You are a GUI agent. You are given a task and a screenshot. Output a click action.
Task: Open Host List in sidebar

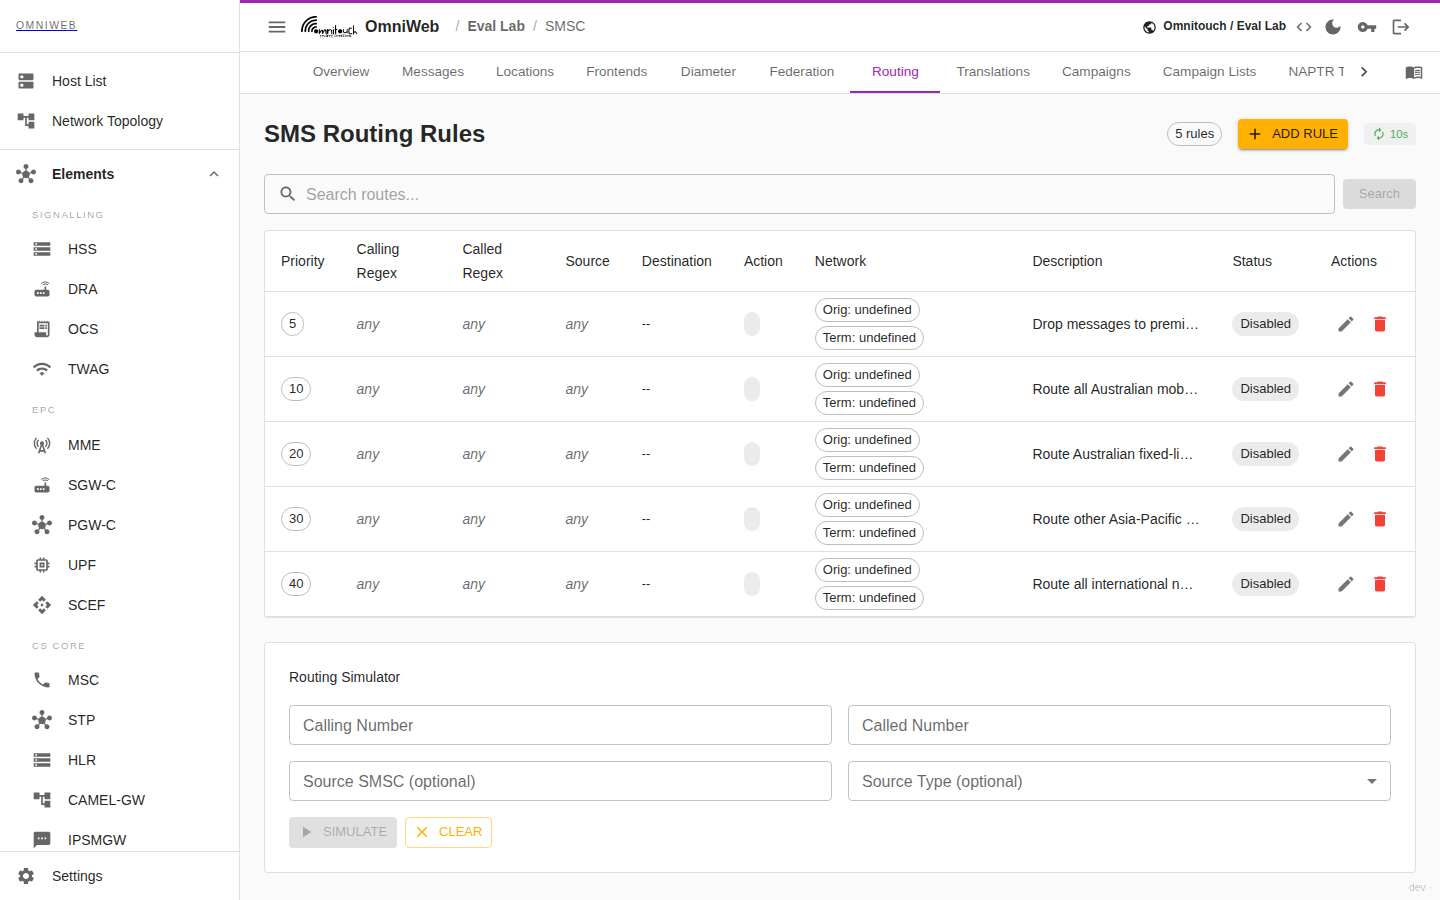pos(119,81)
